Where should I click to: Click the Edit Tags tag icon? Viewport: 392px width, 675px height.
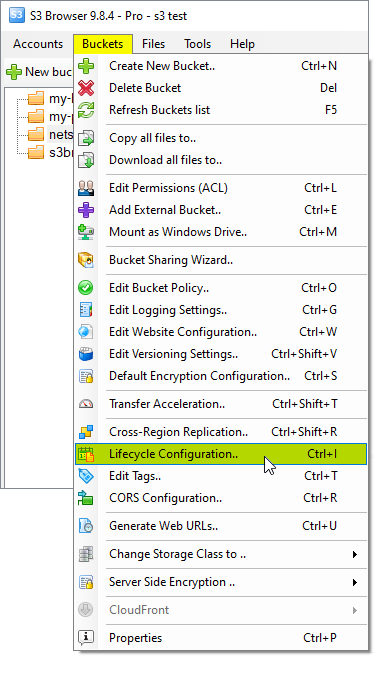pos(86,476)
